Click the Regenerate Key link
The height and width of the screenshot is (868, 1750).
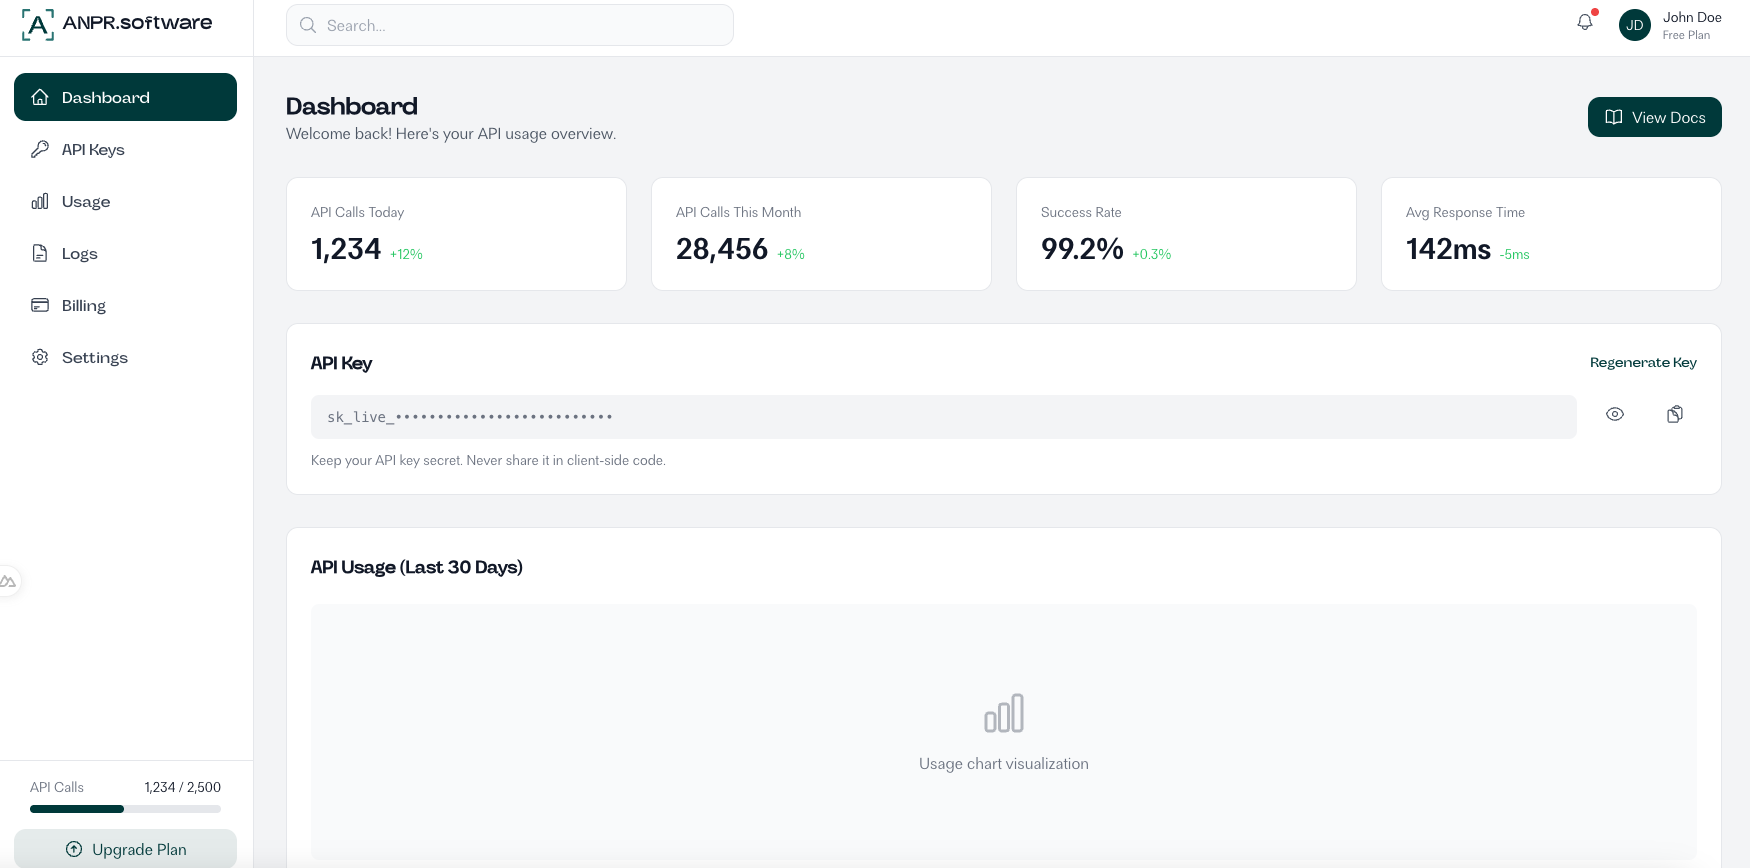[1643, 363]
